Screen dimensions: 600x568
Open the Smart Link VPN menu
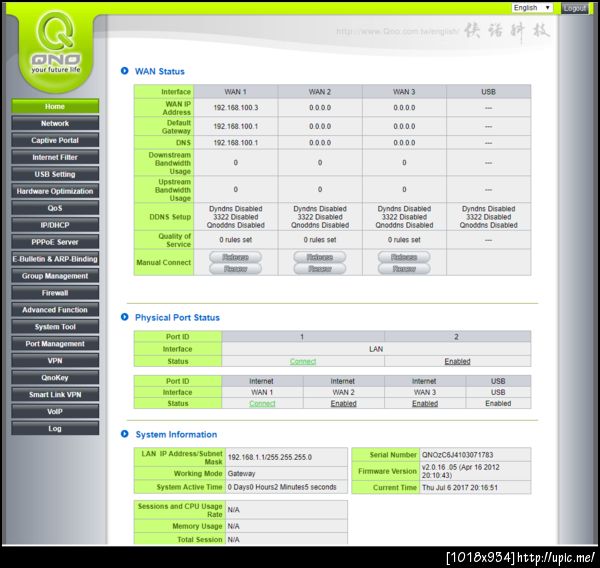[x=55, y=395]
